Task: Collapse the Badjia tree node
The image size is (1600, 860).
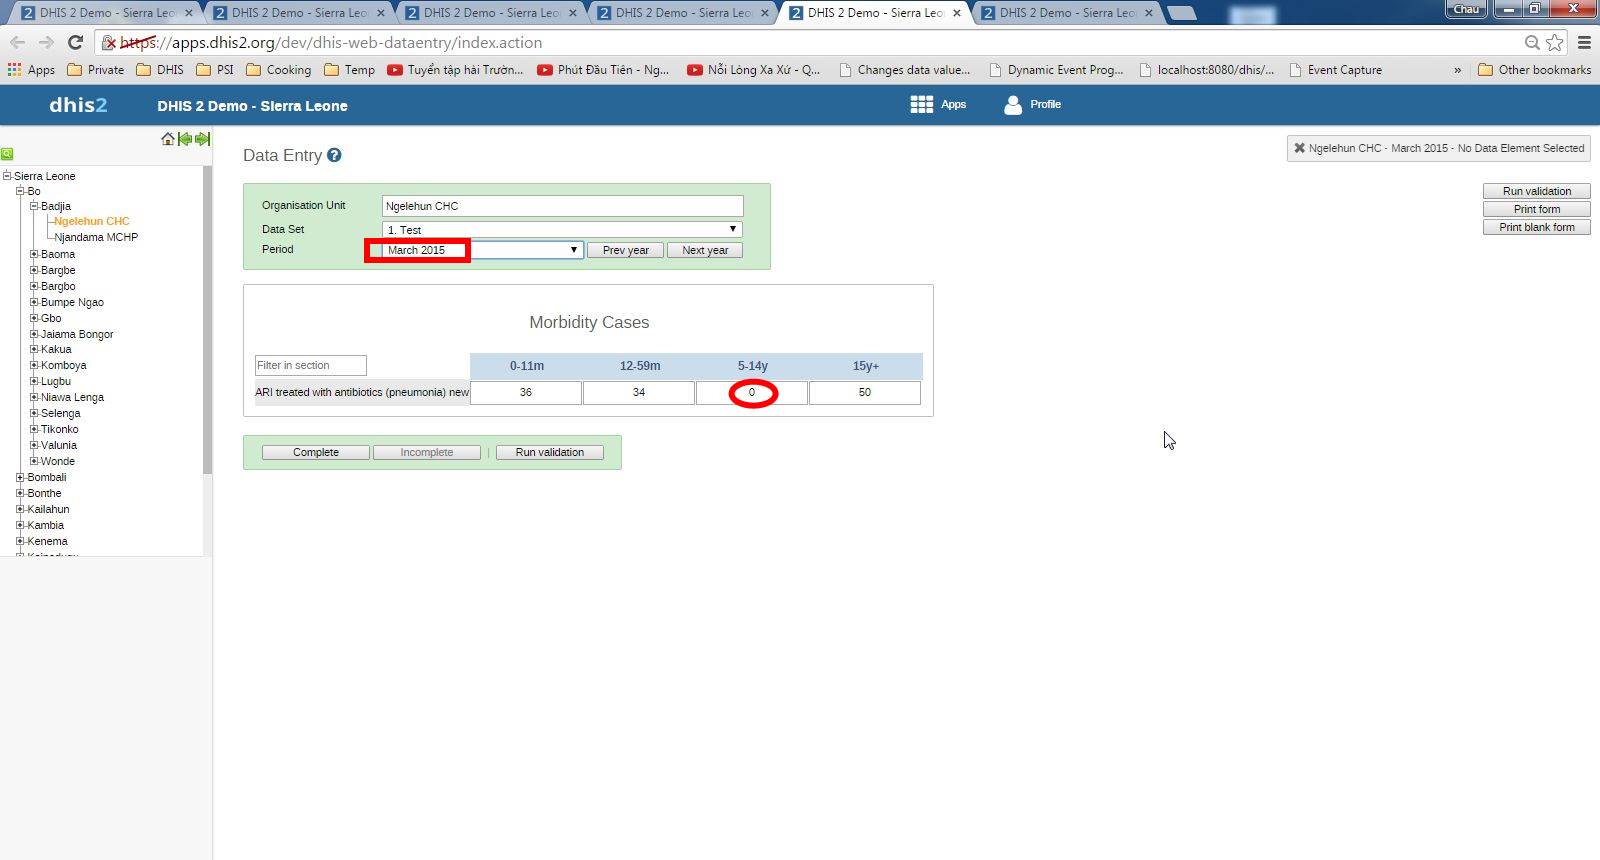Action: [34, 206]
